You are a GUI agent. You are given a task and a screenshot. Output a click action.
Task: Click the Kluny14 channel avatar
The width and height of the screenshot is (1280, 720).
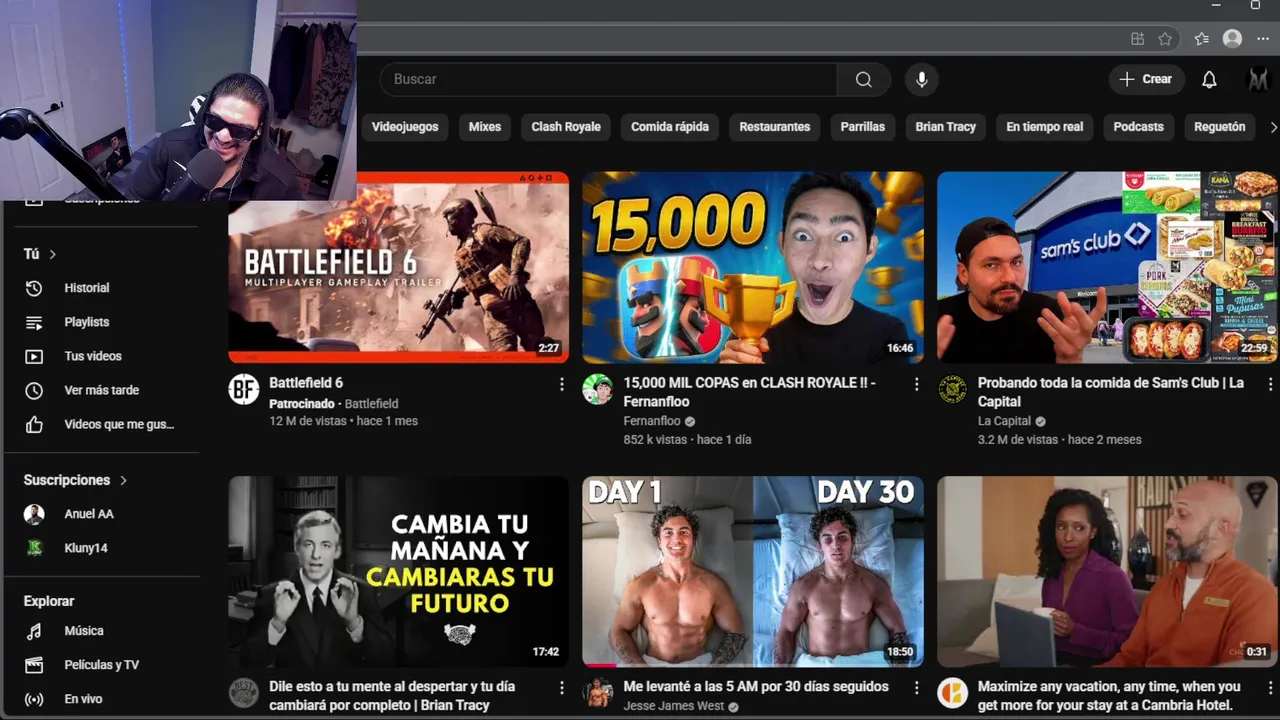pos(34,548)
